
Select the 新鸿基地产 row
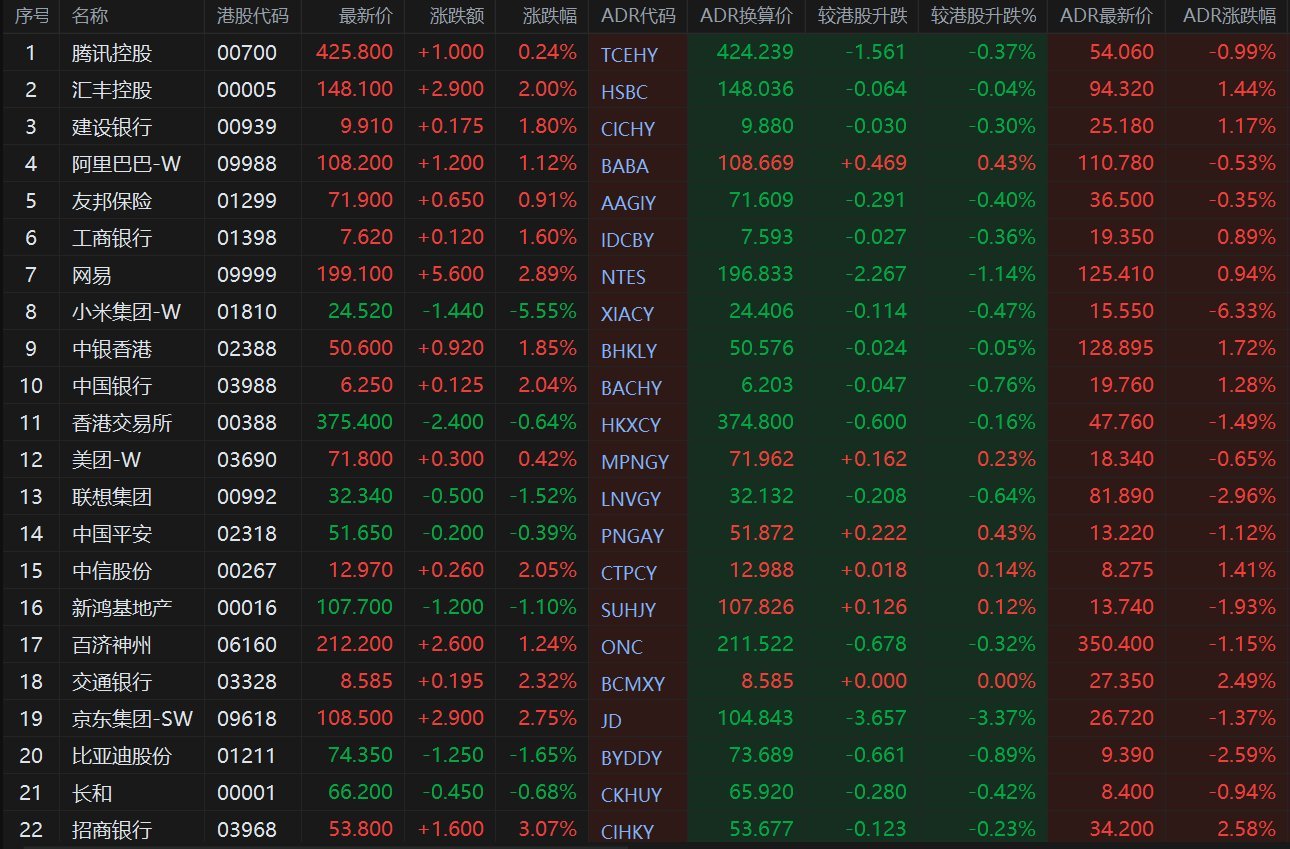tap(645, 607)
